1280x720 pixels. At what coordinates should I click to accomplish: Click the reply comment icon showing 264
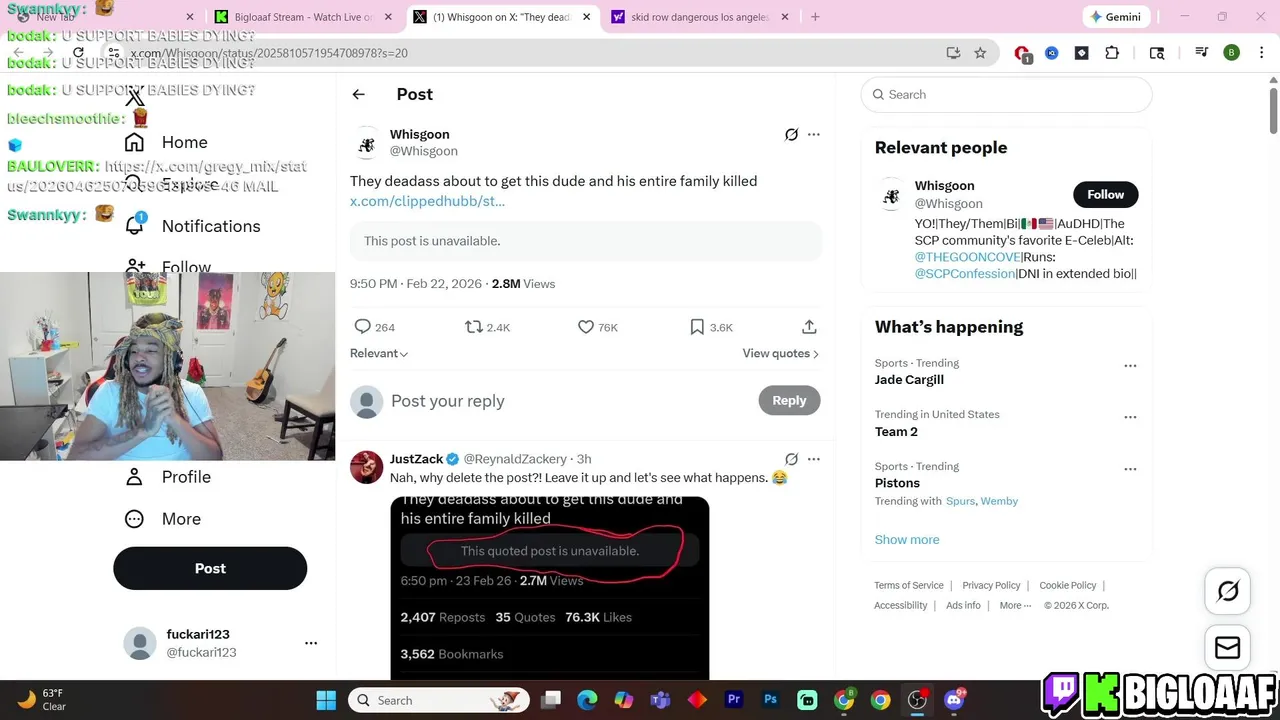click(363, 327)
